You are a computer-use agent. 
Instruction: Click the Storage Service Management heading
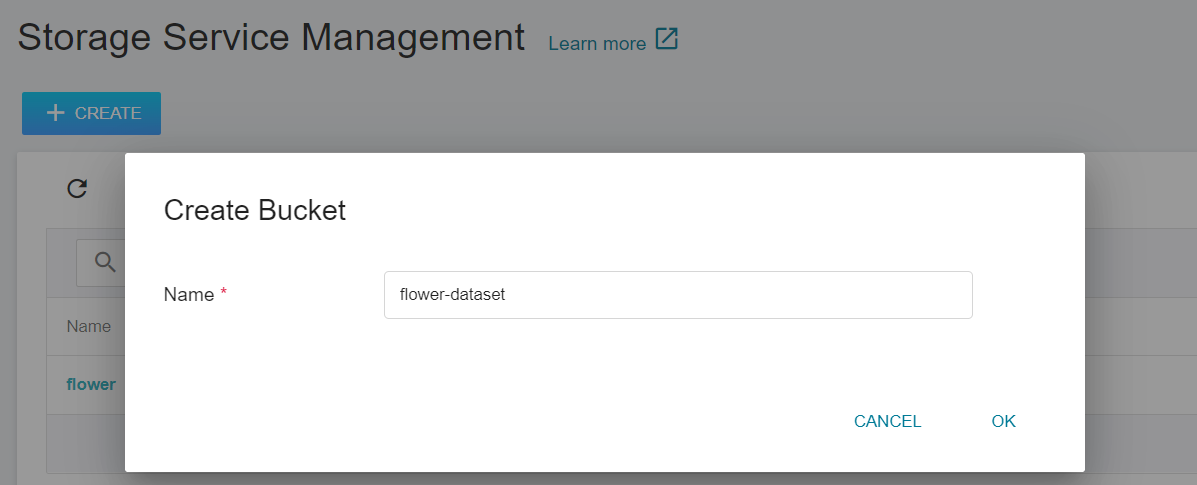click(271, 37)
